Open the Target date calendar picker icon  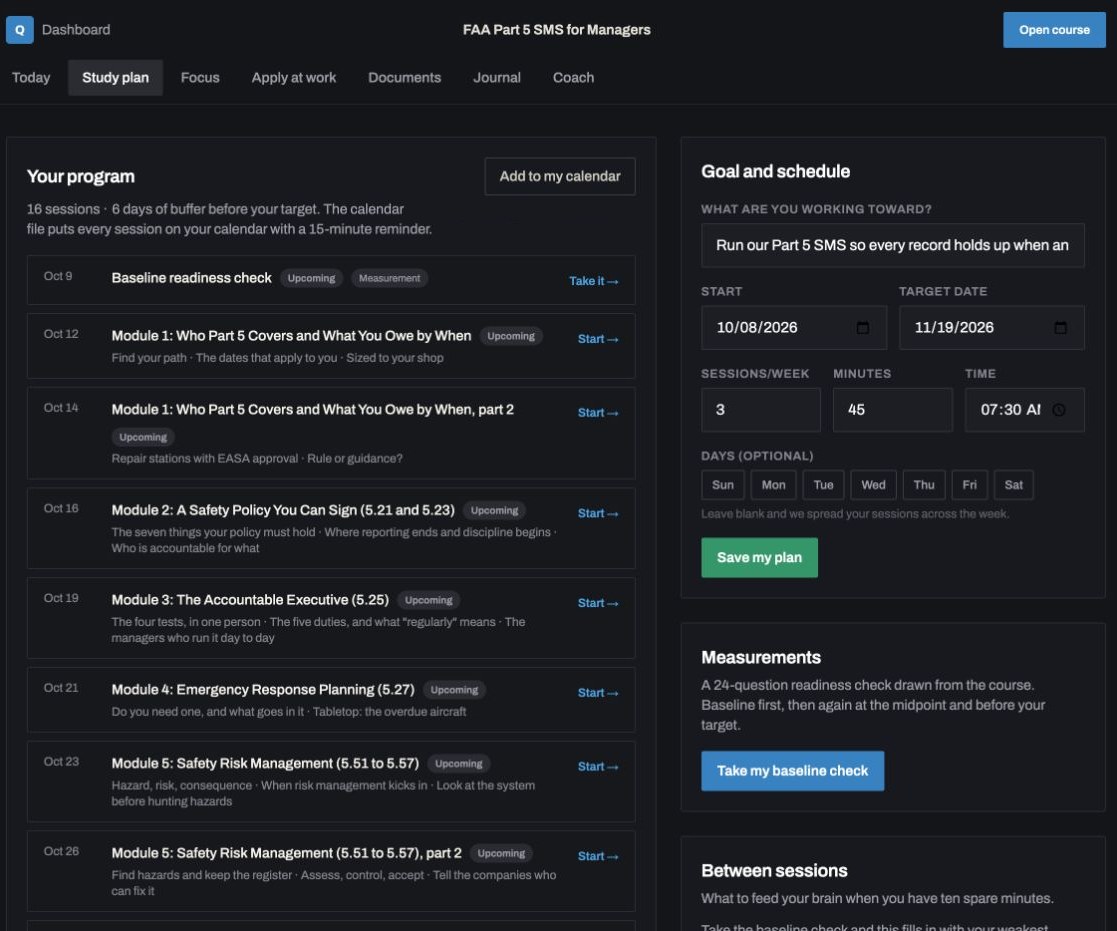point(1061,328)
